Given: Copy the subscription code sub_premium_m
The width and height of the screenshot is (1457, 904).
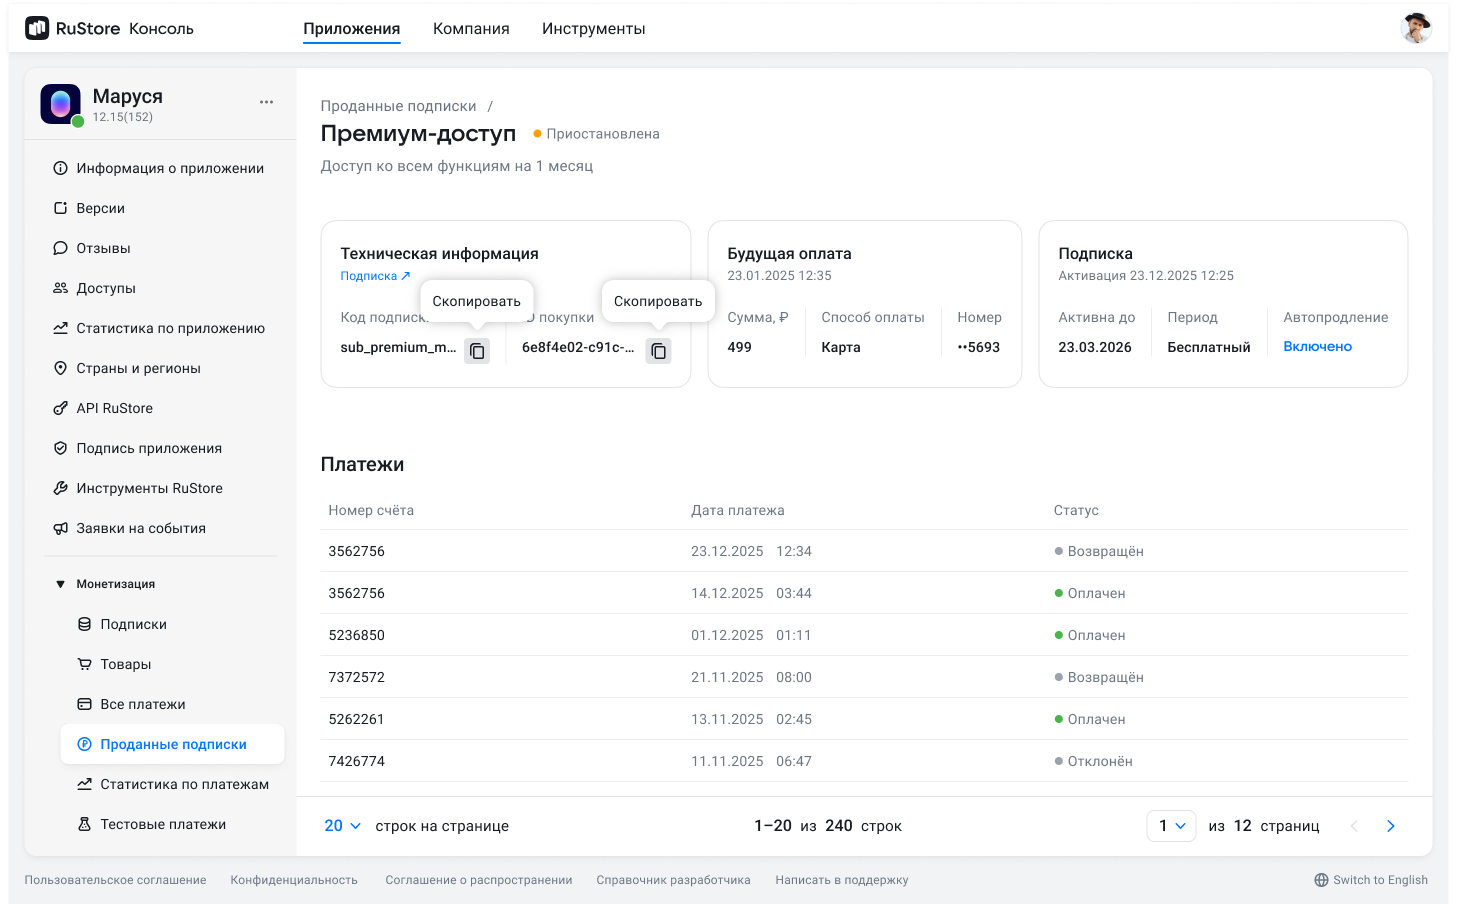Looking at the screenshot, I should [477, 351].
